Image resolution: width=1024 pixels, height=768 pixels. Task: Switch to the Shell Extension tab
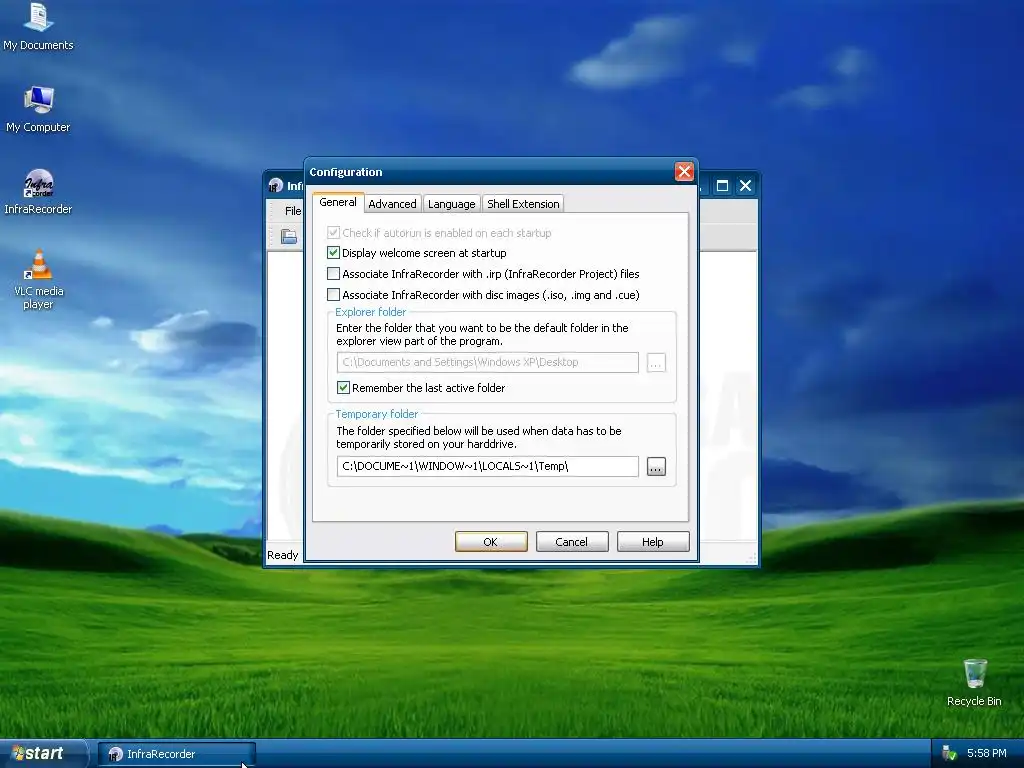[523, 204]
